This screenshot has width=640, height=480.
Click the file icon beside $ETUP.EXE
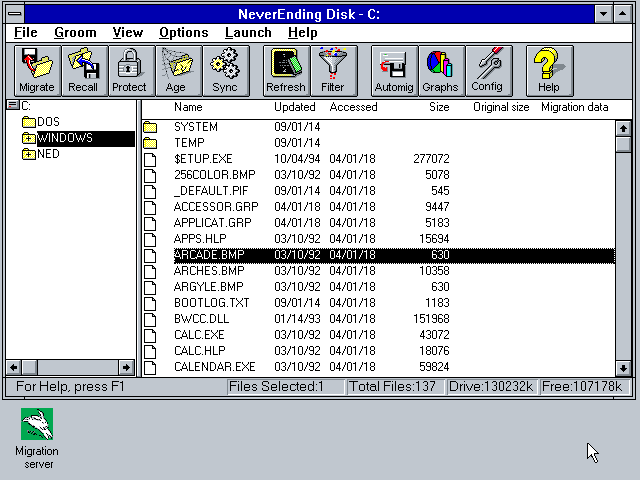150,159
